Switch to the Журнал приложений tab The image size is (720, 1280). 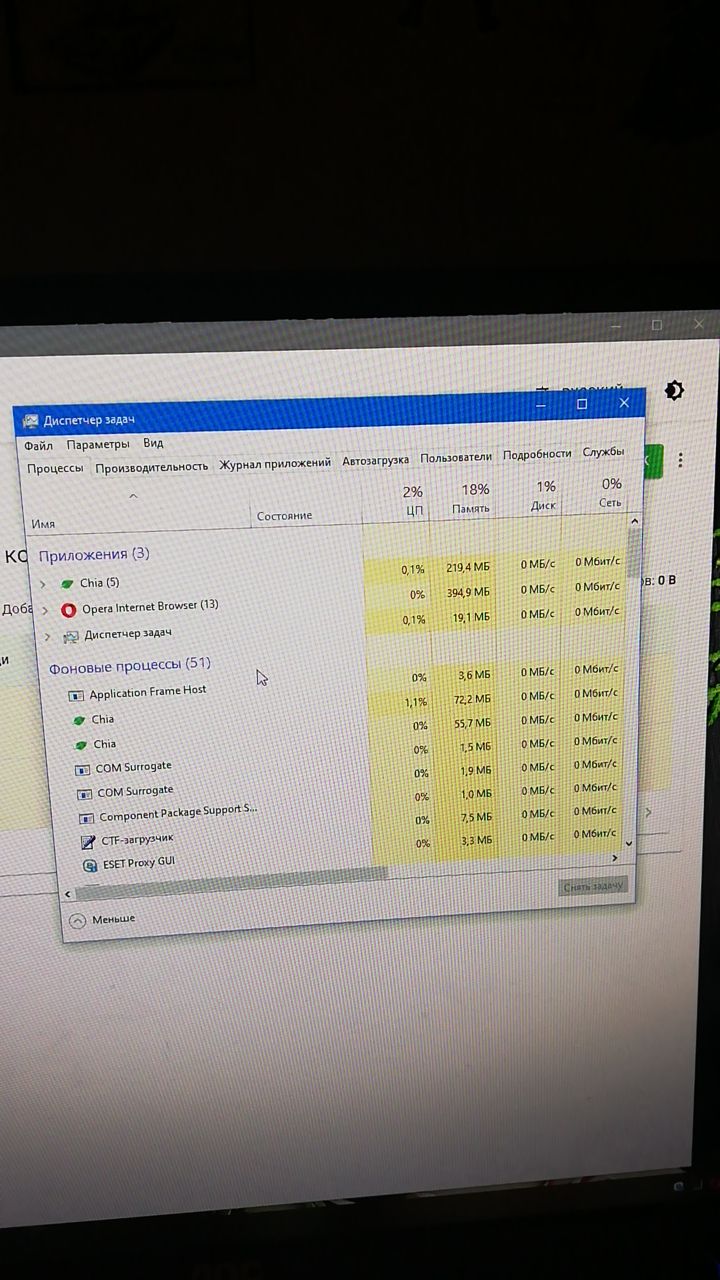[275, 463]
